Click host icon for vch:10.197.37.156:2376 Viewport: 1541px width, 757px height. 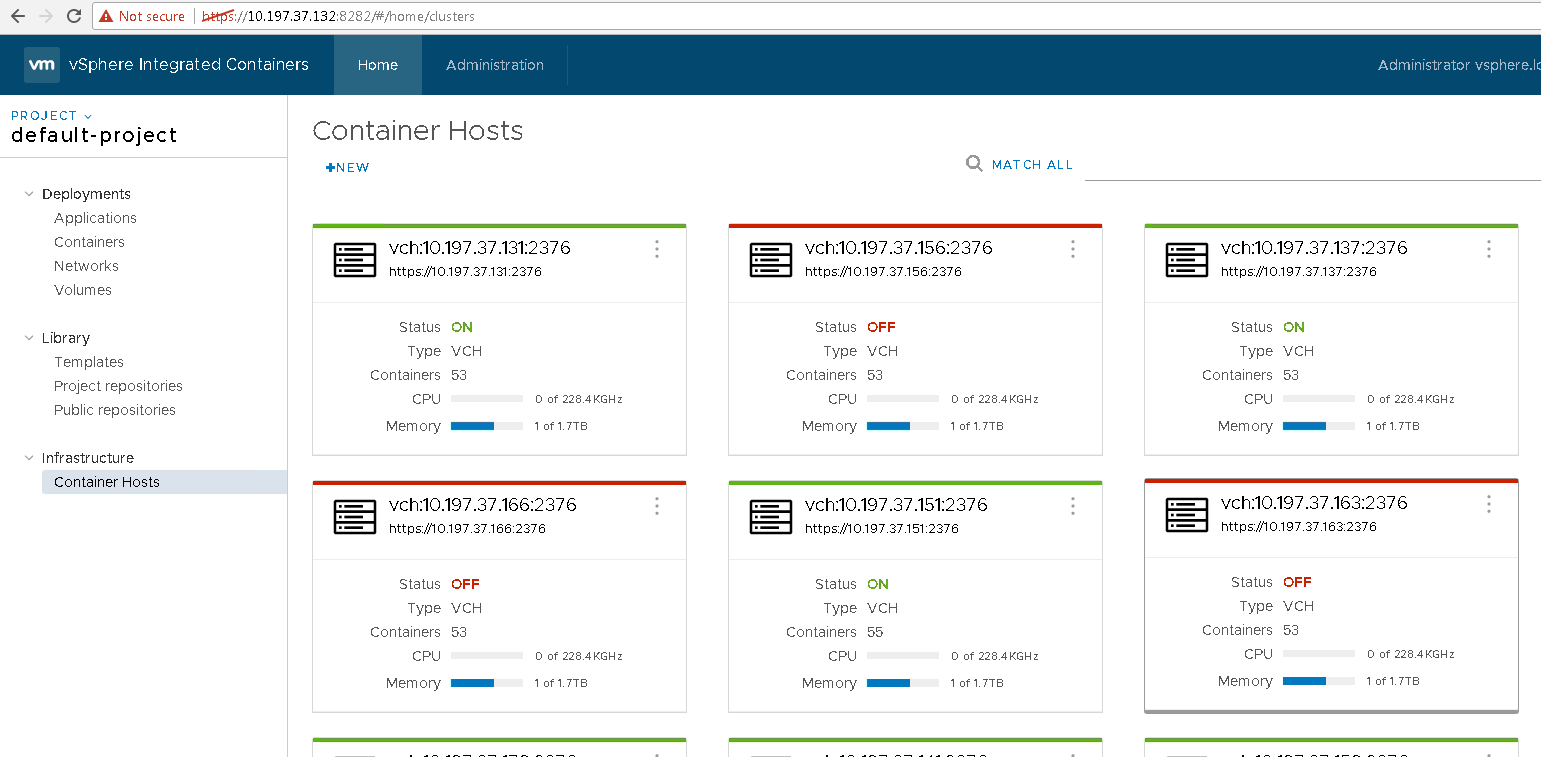tap(770, 260)
